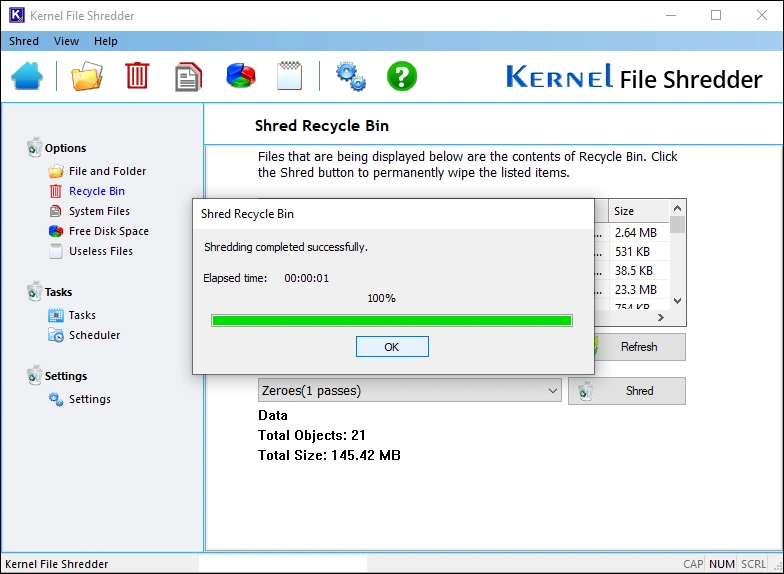Open Settings via the gears toolbar icon
This screenshot has width=784, height=574.
tap(350, 76)
